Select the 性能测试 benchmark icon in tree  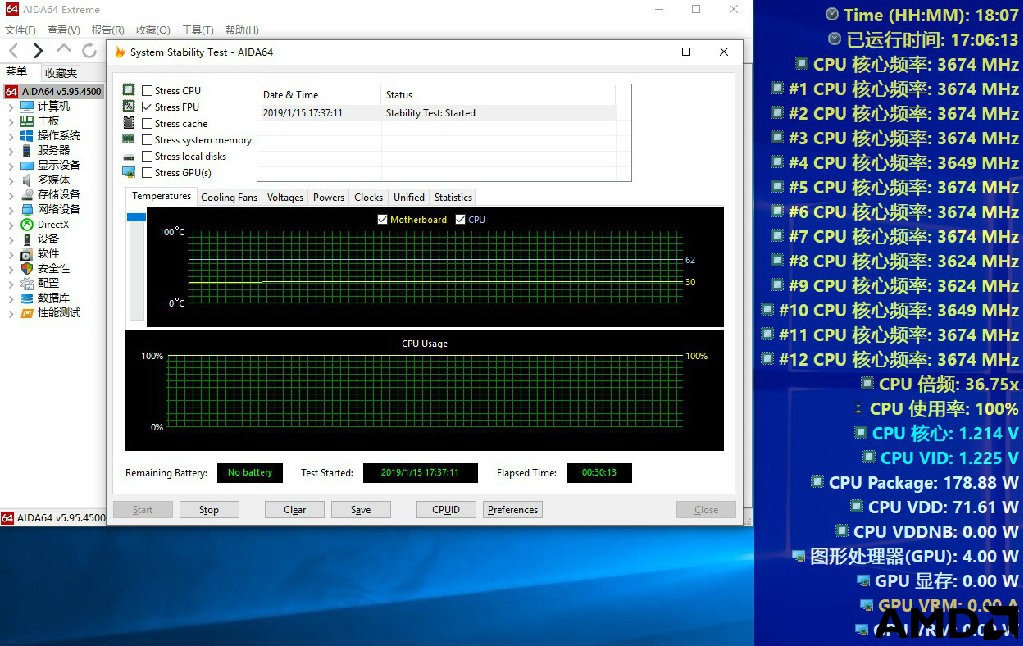tap(27, 313)
